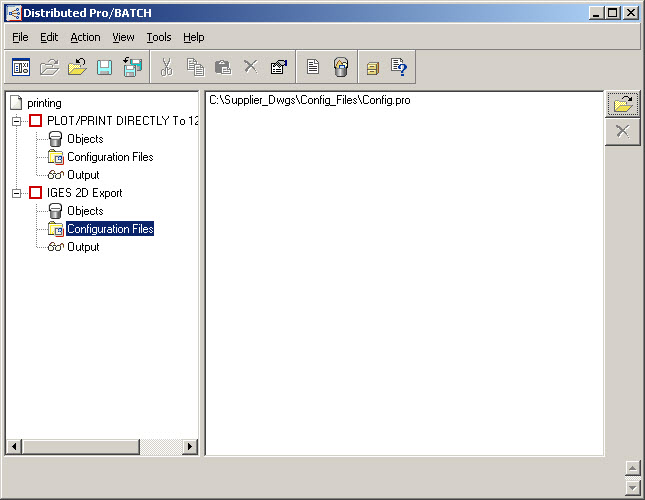
Task: Select the printing root node
Action: [x=44, y=103]
